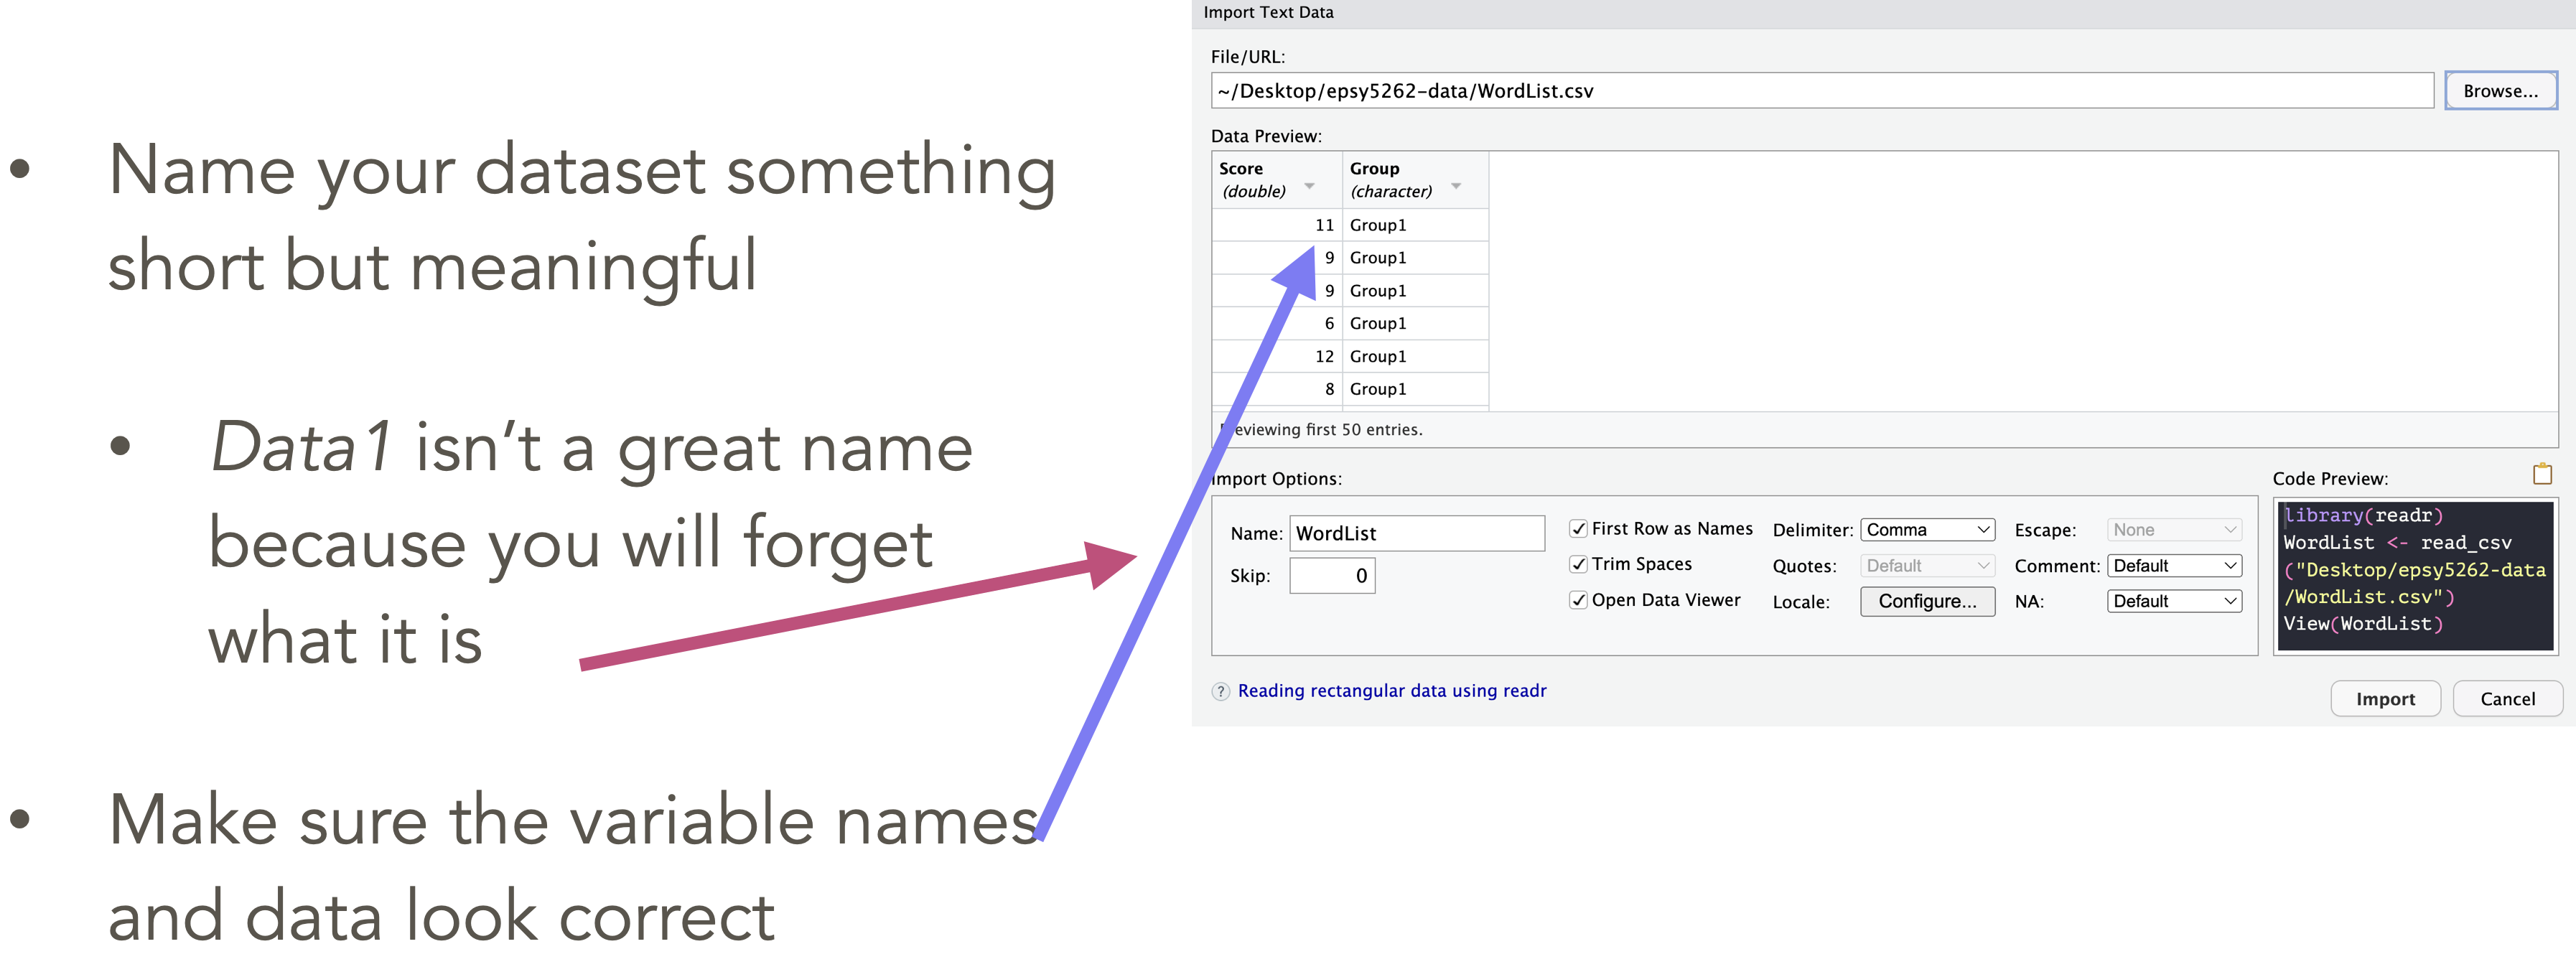Disable Open Data Viewer checkbox
2576x972 pixels.
(1578, 600)
